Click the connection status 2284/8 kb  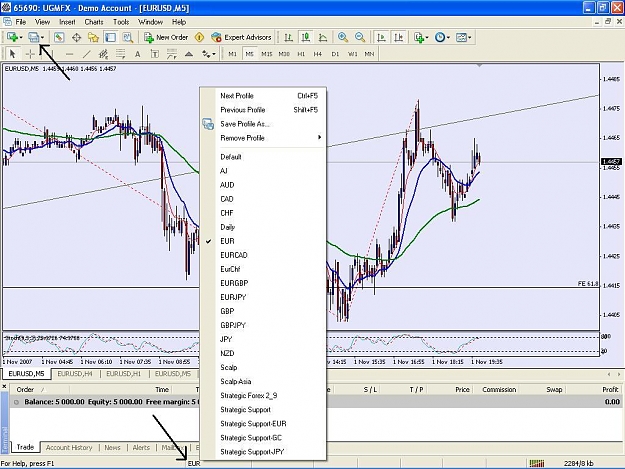(577, 463)
